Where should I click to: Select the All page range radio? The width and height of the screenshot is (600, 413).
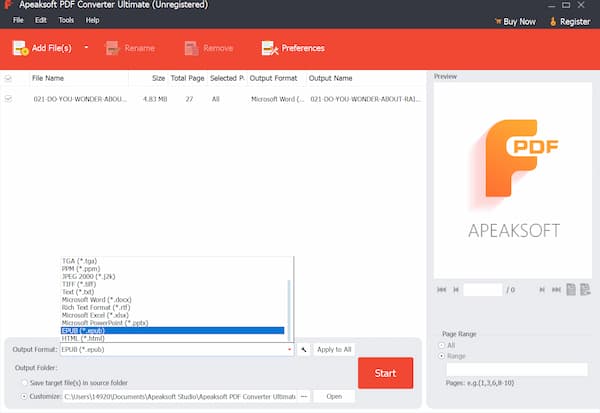[442, 345]
